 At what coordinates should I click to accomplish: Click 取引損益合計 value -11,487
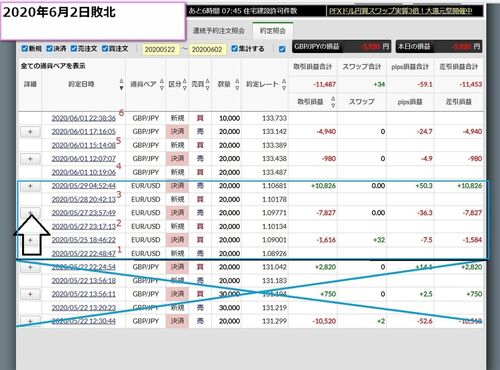click(x=324, y=85)
